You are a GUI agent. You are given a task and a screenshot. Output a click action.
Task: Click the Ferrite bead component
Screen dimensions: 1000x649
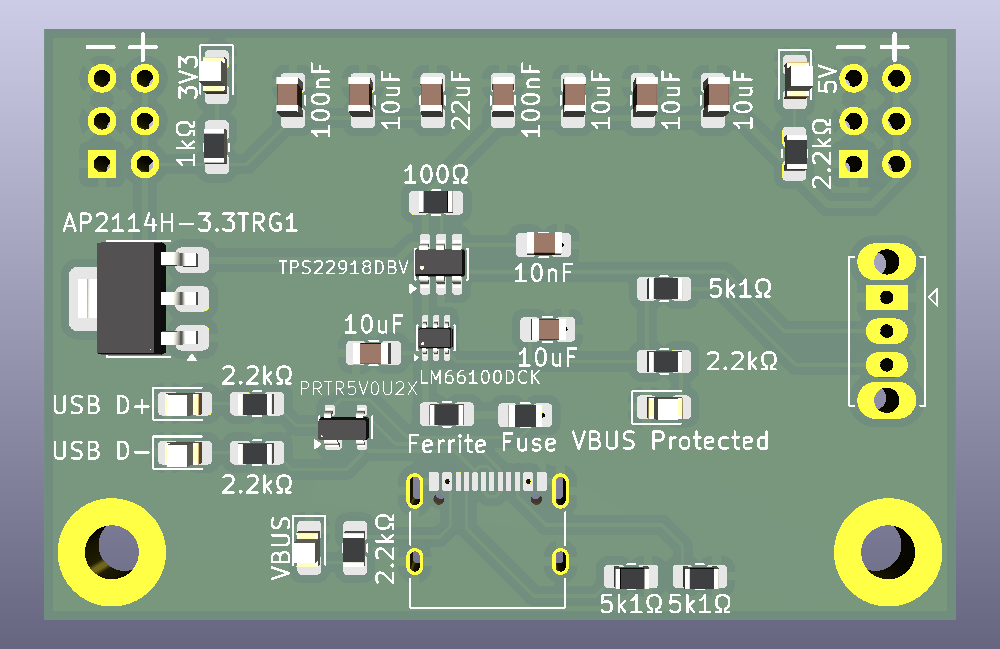(x=446, y=415)
